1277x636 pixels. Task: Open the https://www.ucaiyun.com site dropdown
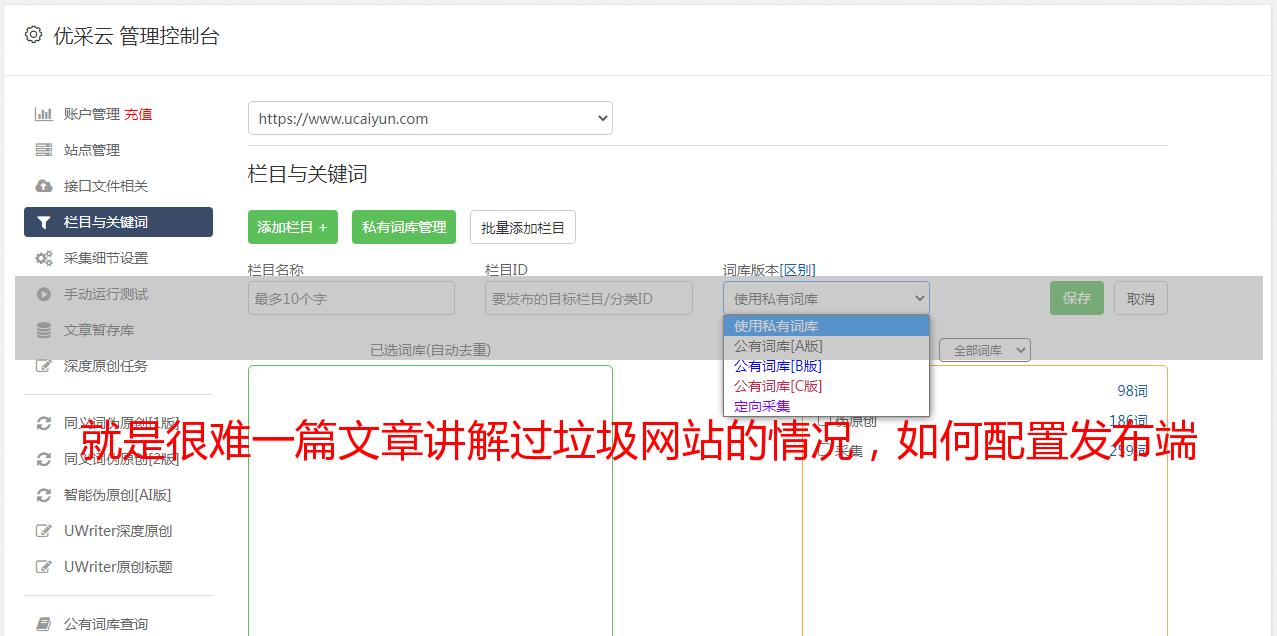(430, 118)
